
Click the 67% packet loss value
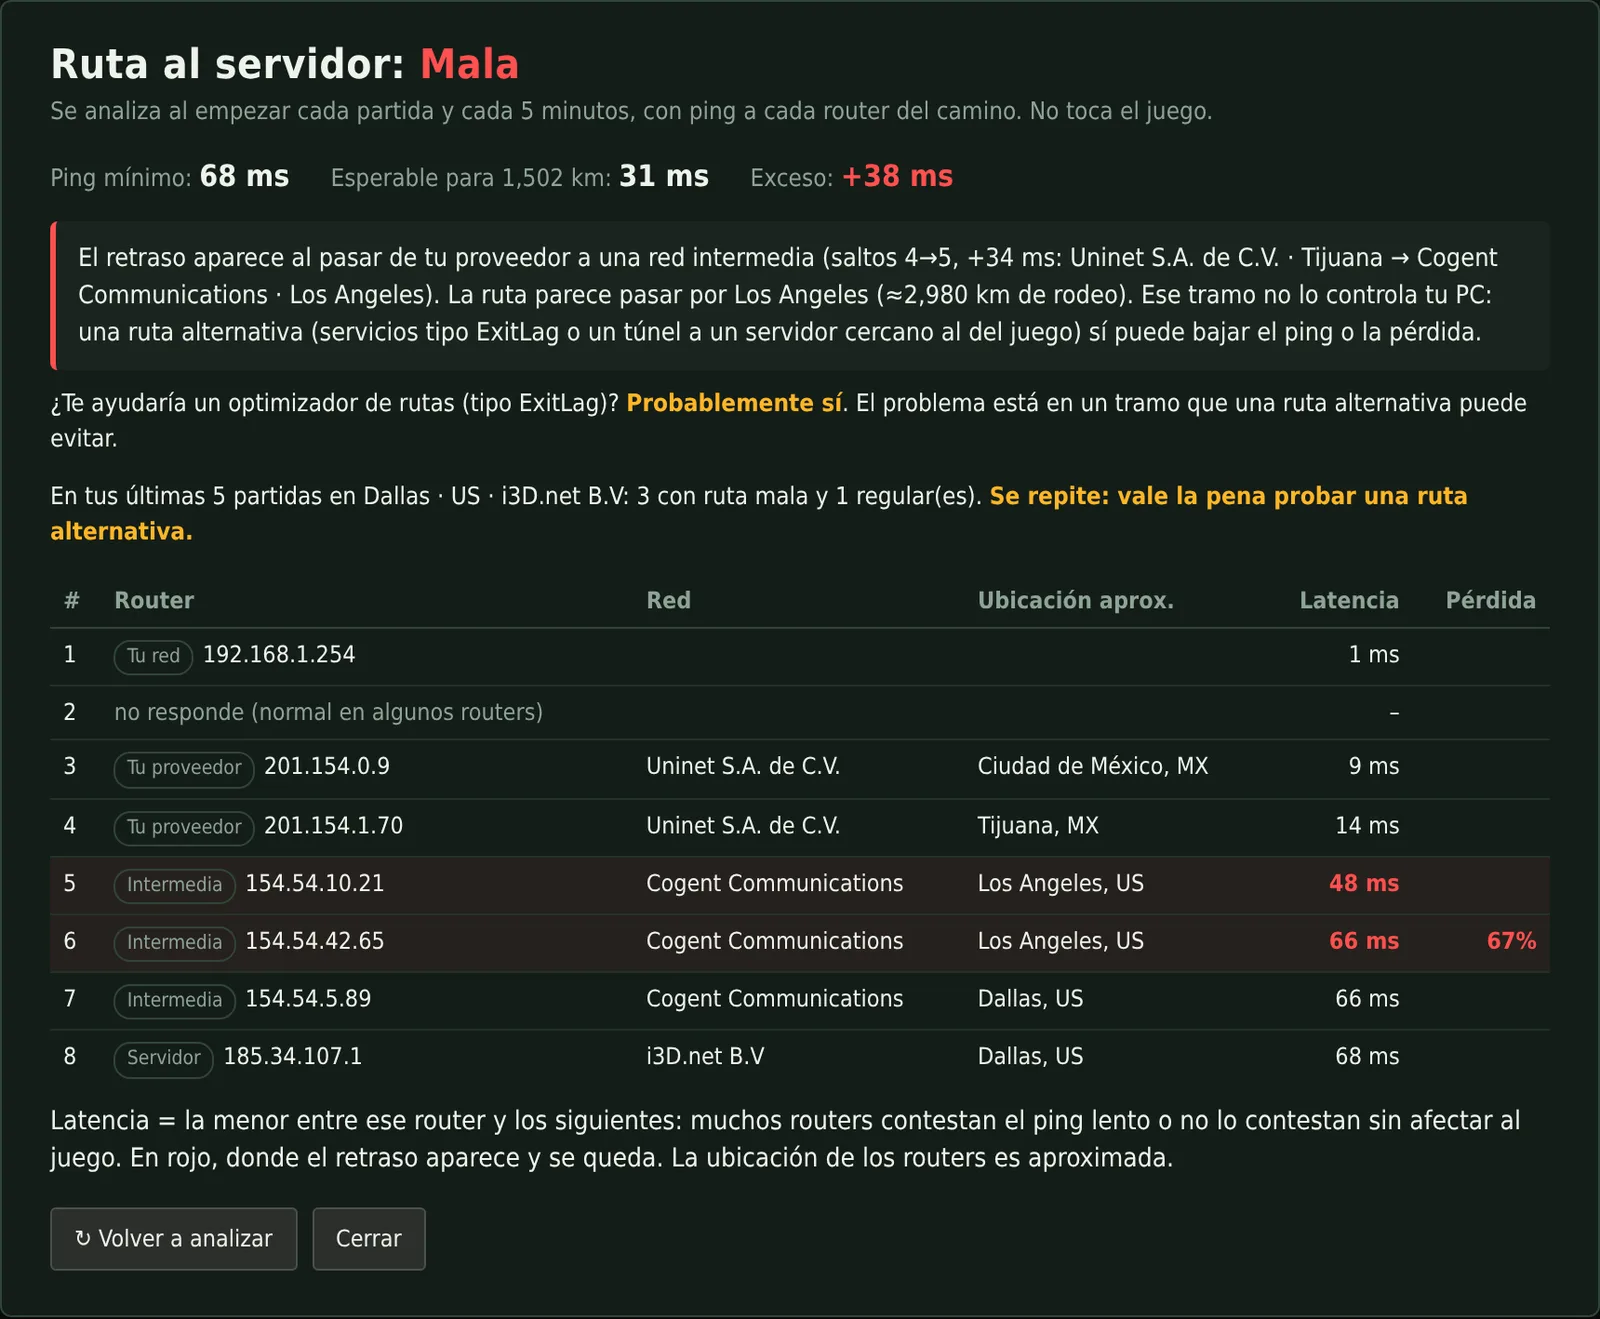[x=1511, y=941]
